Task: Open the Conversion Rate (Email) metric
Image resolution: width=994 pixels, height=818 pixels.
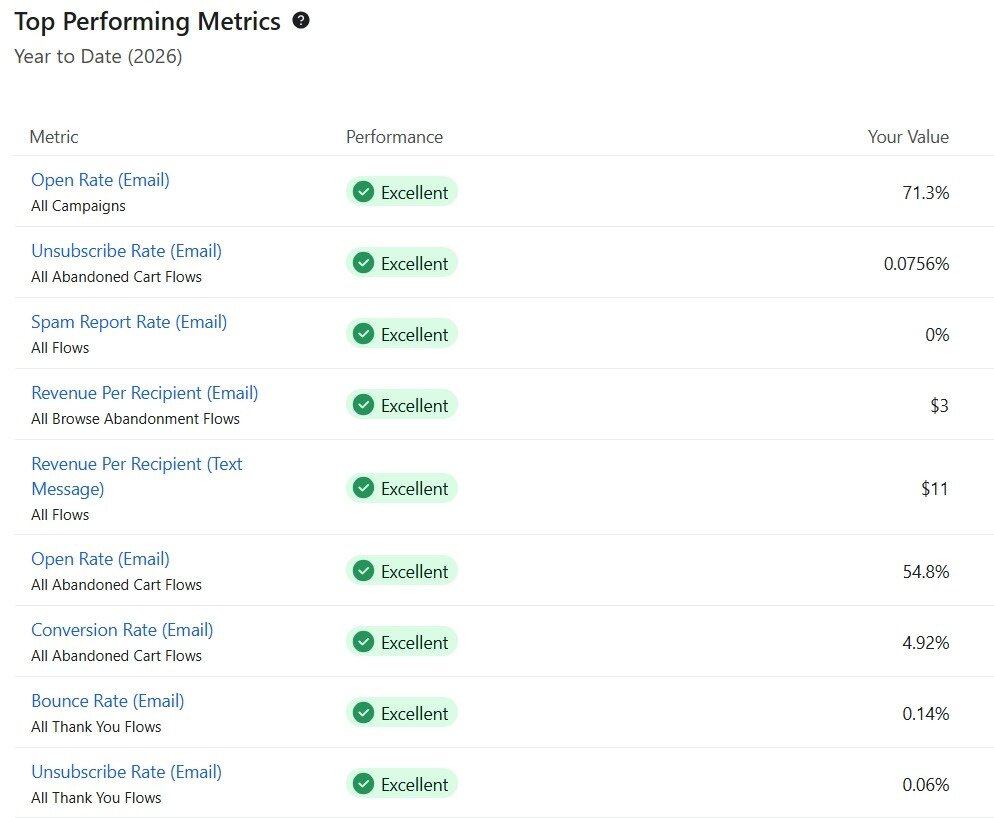Action: 122,630
